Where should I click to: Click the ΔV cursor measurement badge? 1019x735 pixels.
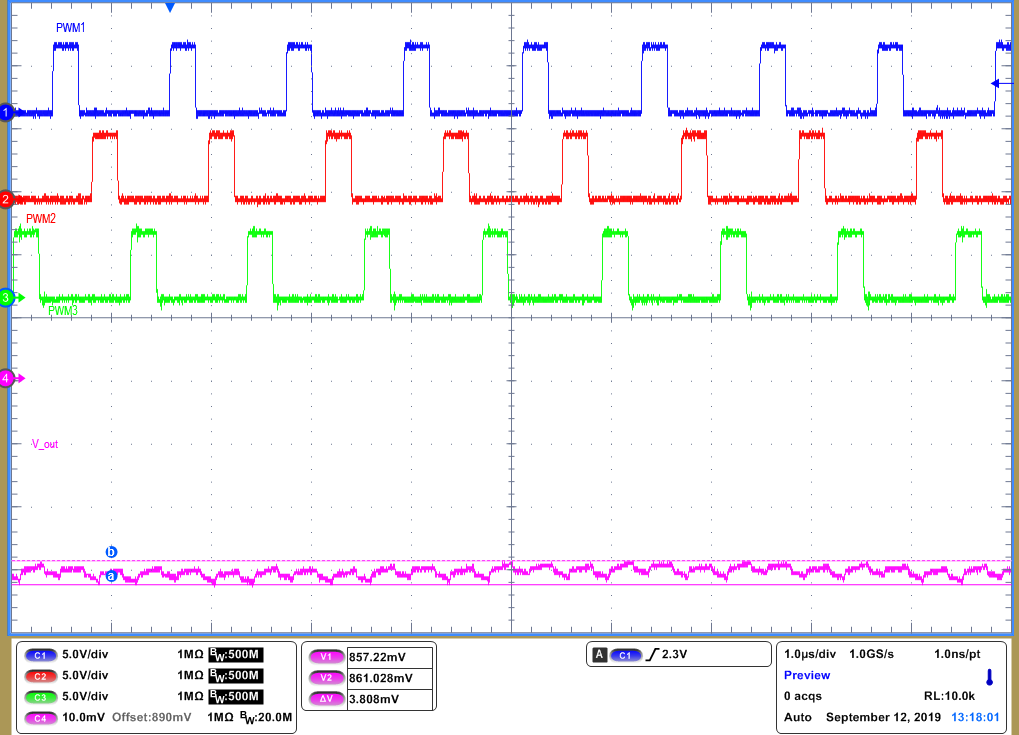(x=325, y=698)
